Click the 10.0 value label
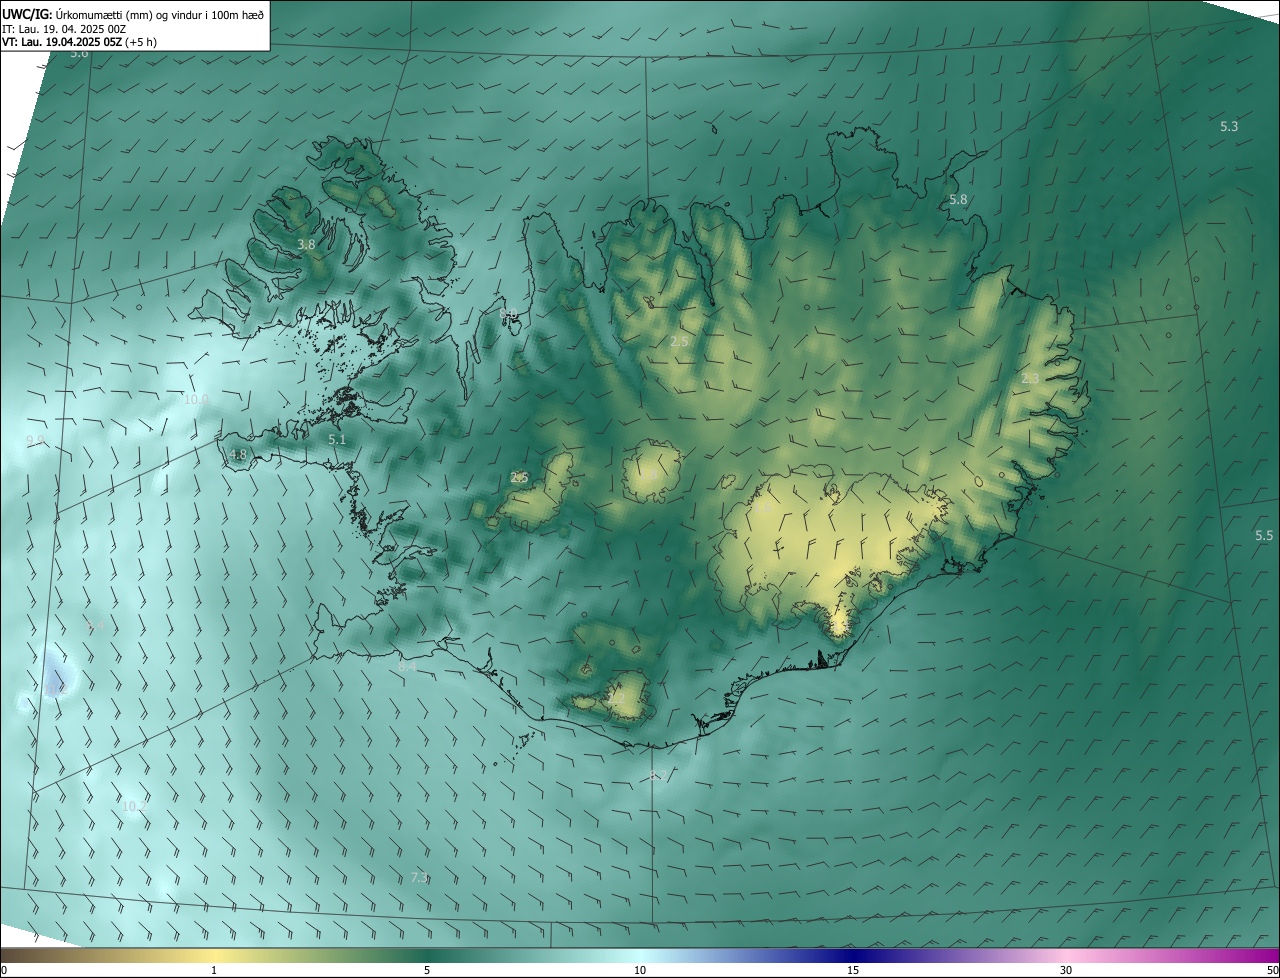 [x=196, y=399]
